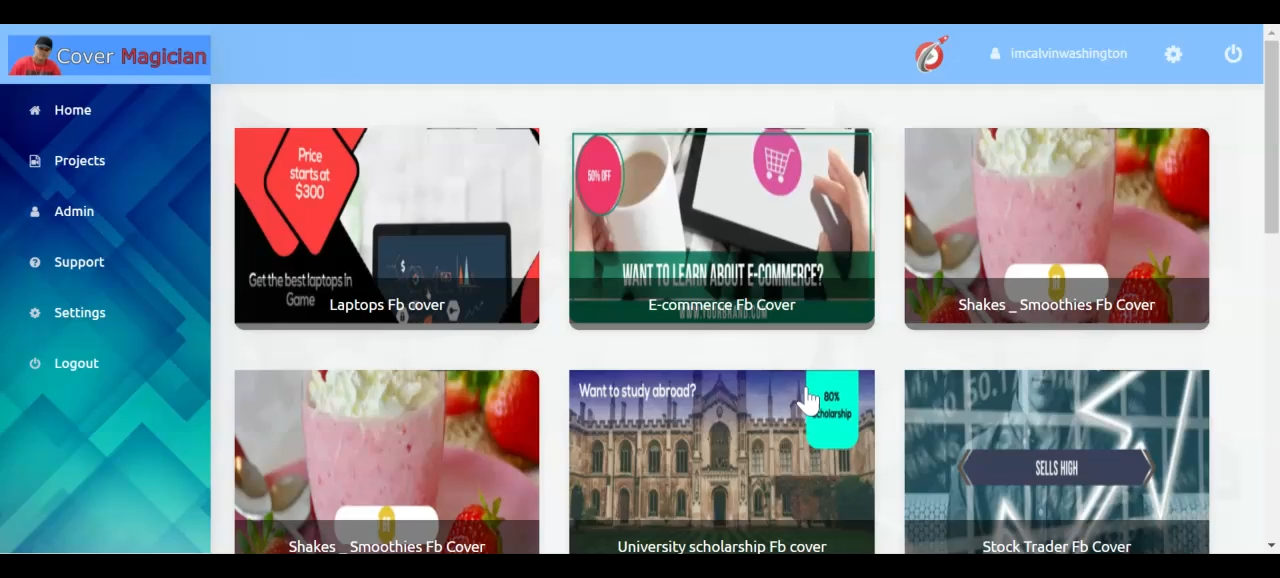
Task: Click the document icon beside Projects
Action: pyautogui.click(x=35, y=160)
